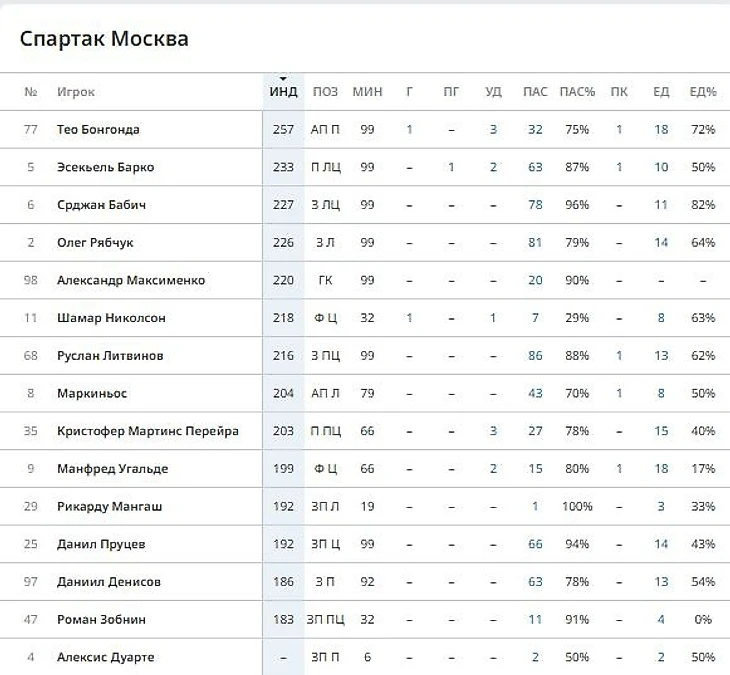Open player Тео Бонгонда

98,129
